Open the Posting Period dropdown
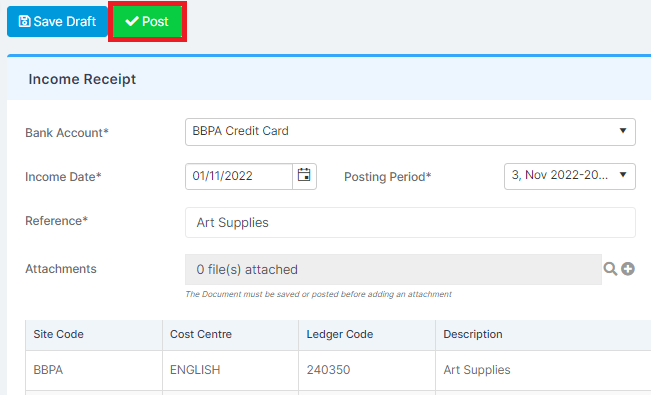The width and height of the screenshot is (651, 395). coord(570,176)
